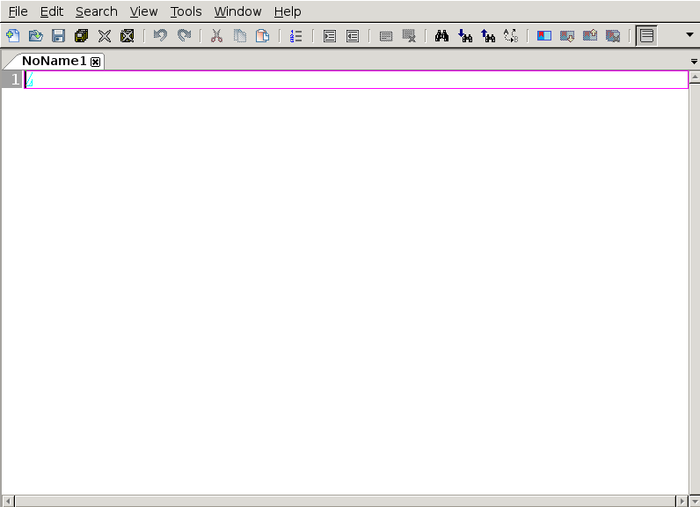The width and height of the screenshot is (700, 507).
Task: Close the NoName1 tab
Action: (96, 62)
